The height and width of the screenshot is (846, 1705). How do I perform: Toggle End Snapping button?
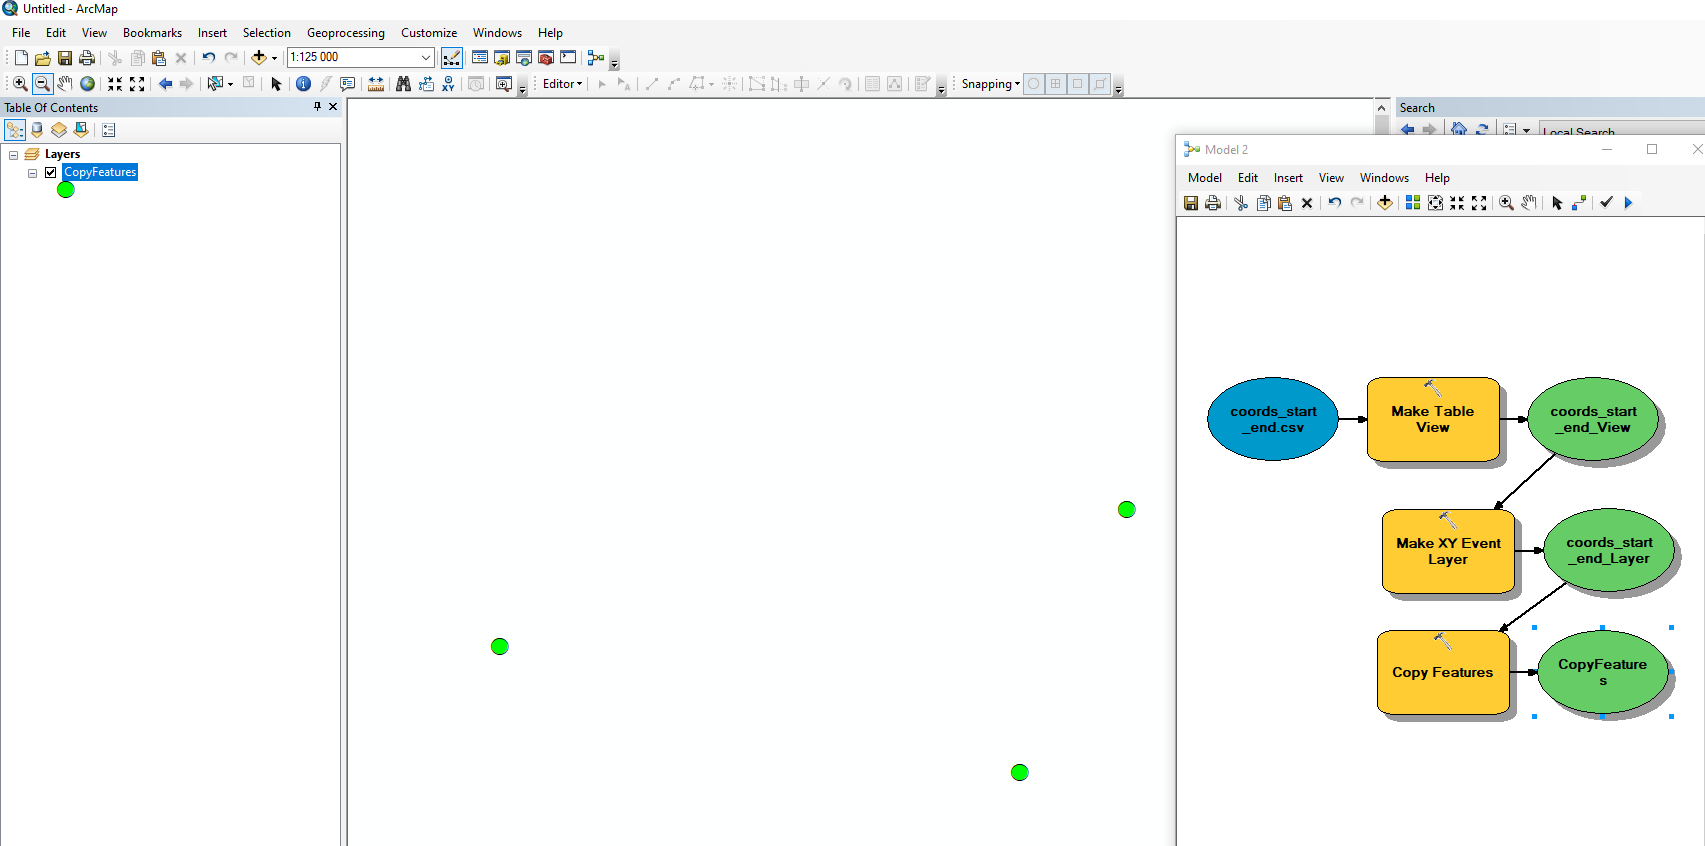1056,84
